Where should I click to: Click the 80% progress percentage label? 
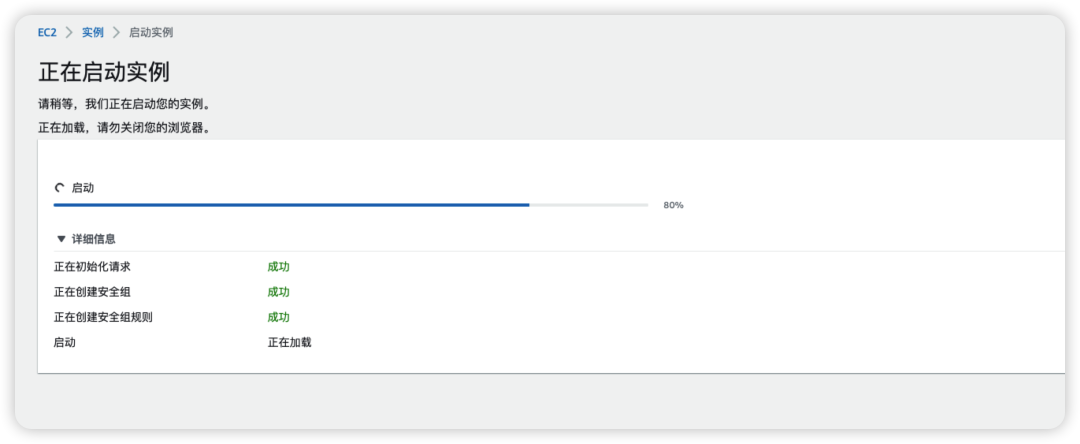(673, 205)
